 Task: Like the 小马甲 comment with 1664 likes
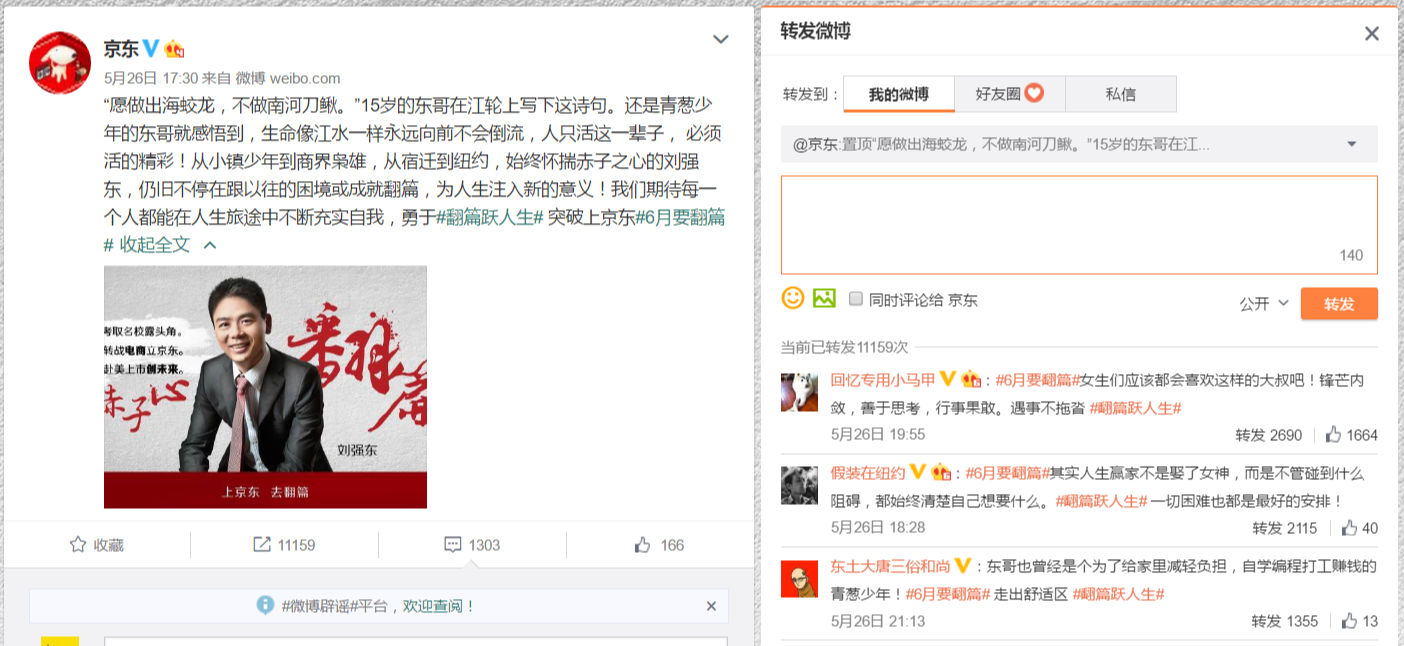click(x=1351, y=435)
